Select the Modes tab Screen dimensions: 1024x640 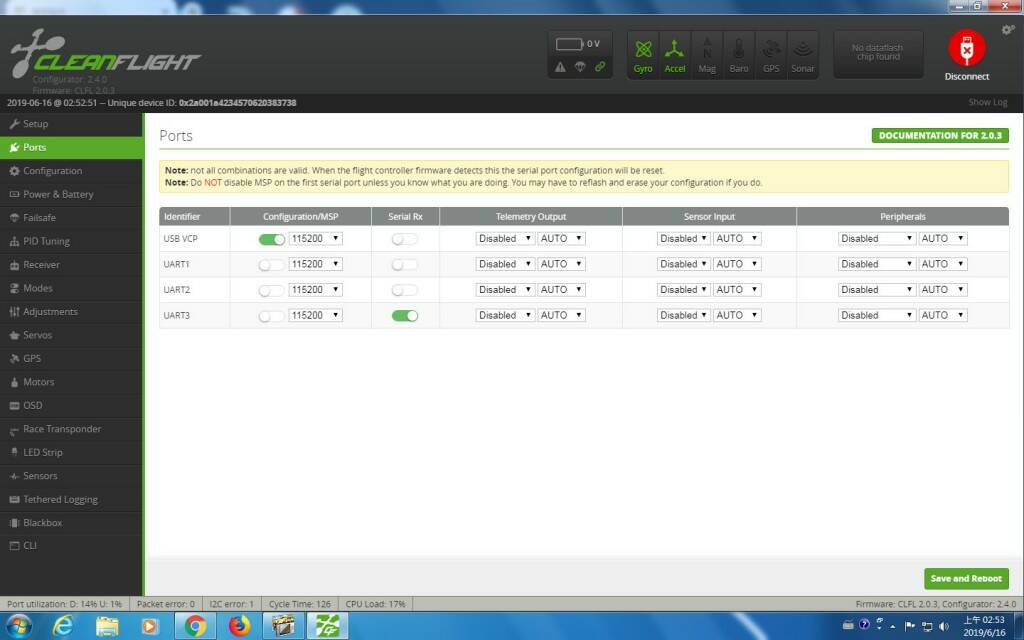point(71,288)
